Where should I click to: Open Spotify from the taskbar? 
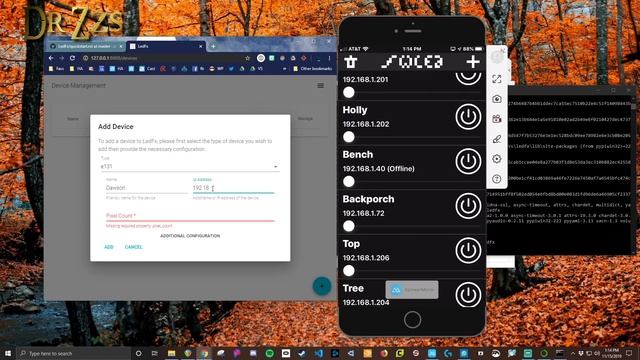[269, 353]
